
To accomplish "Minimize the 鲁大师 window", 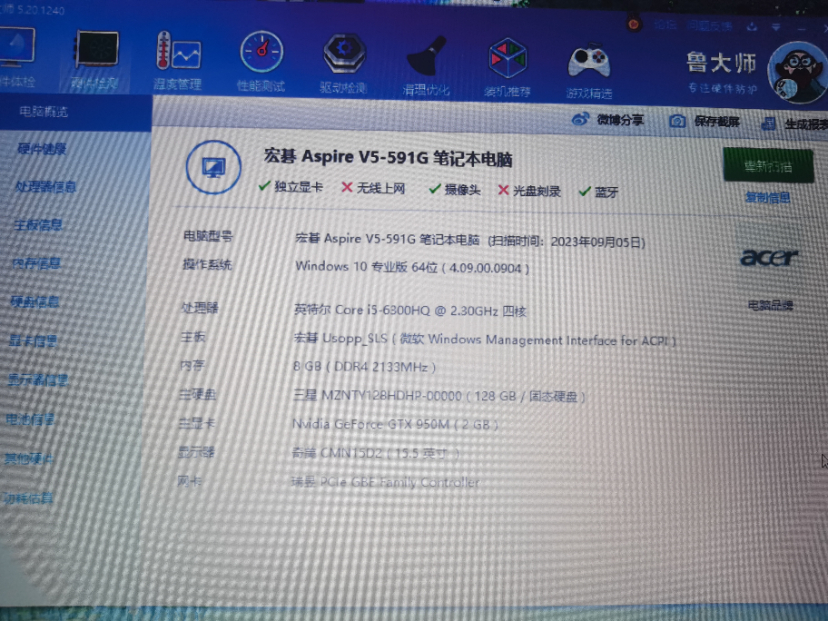I will tap(802, 28).
